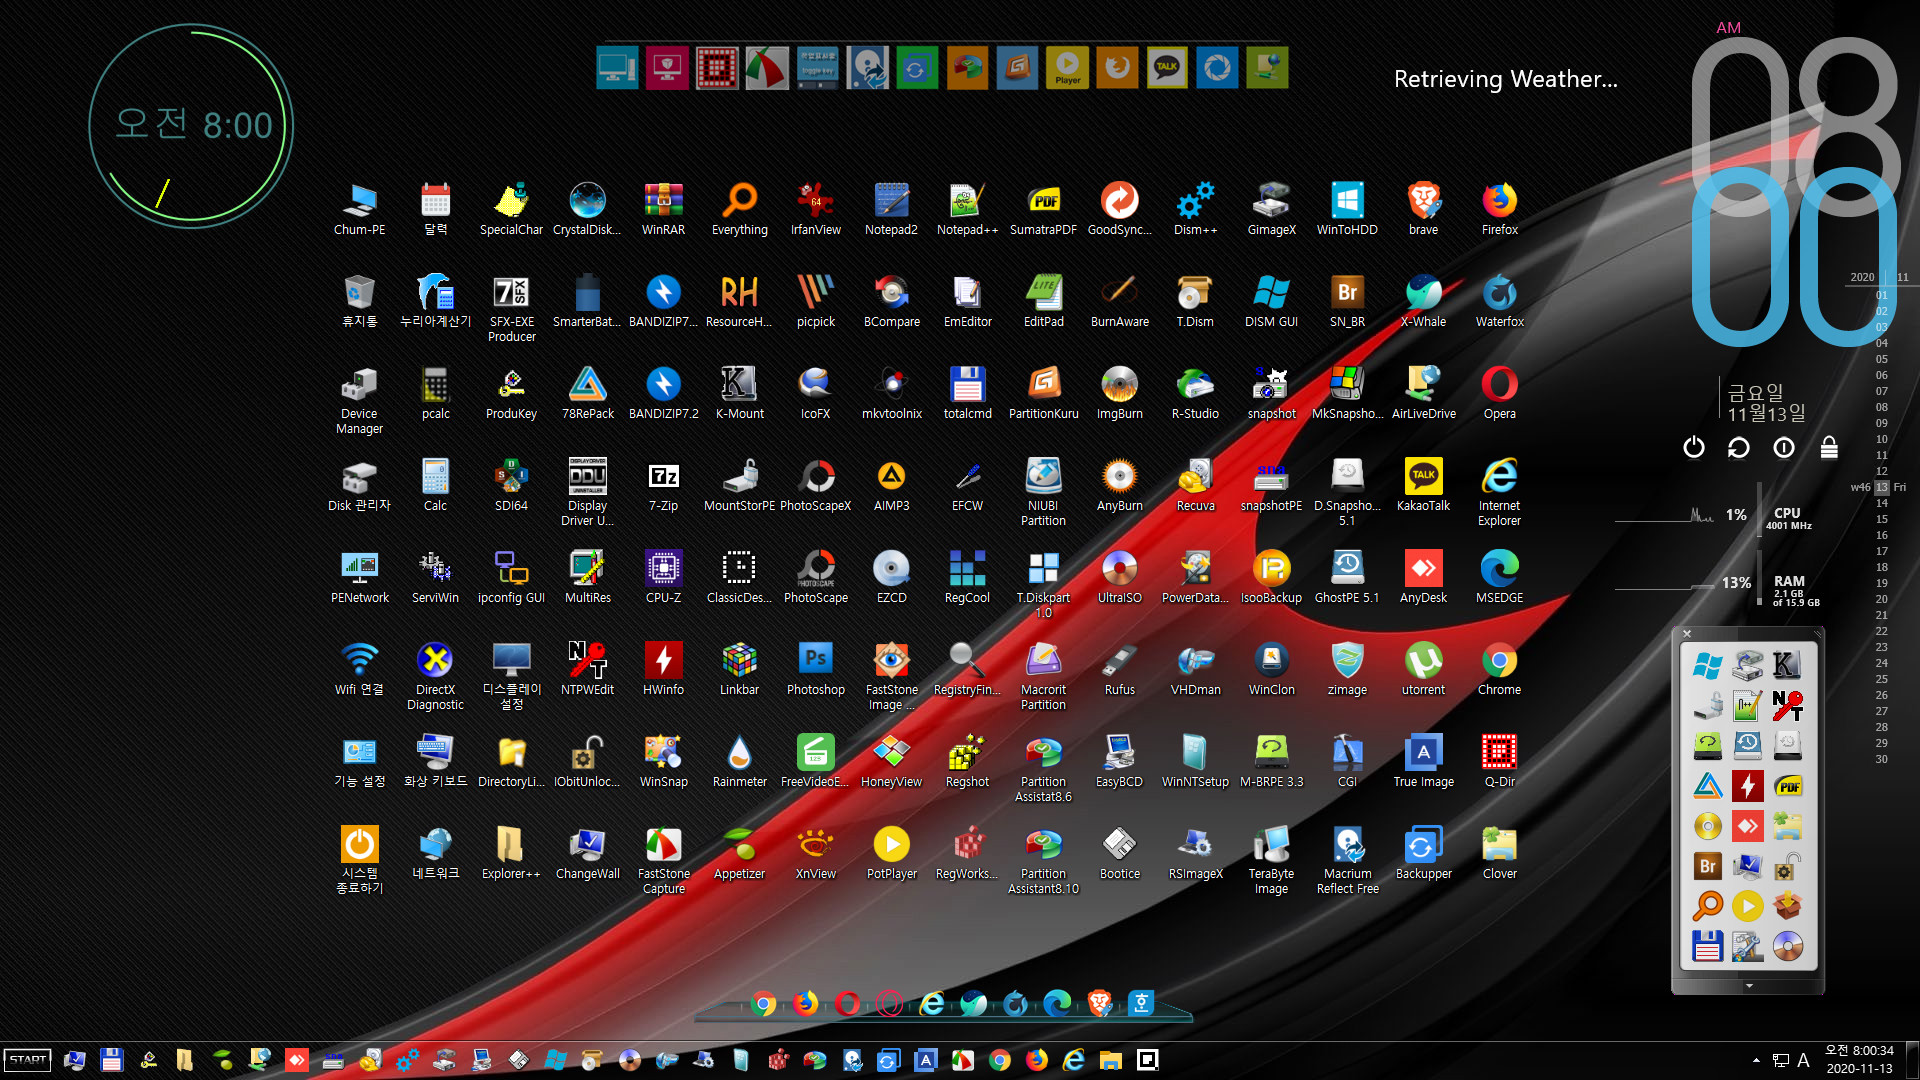
Task: Launch AIMP3 player icon
Action: [891, 486]
